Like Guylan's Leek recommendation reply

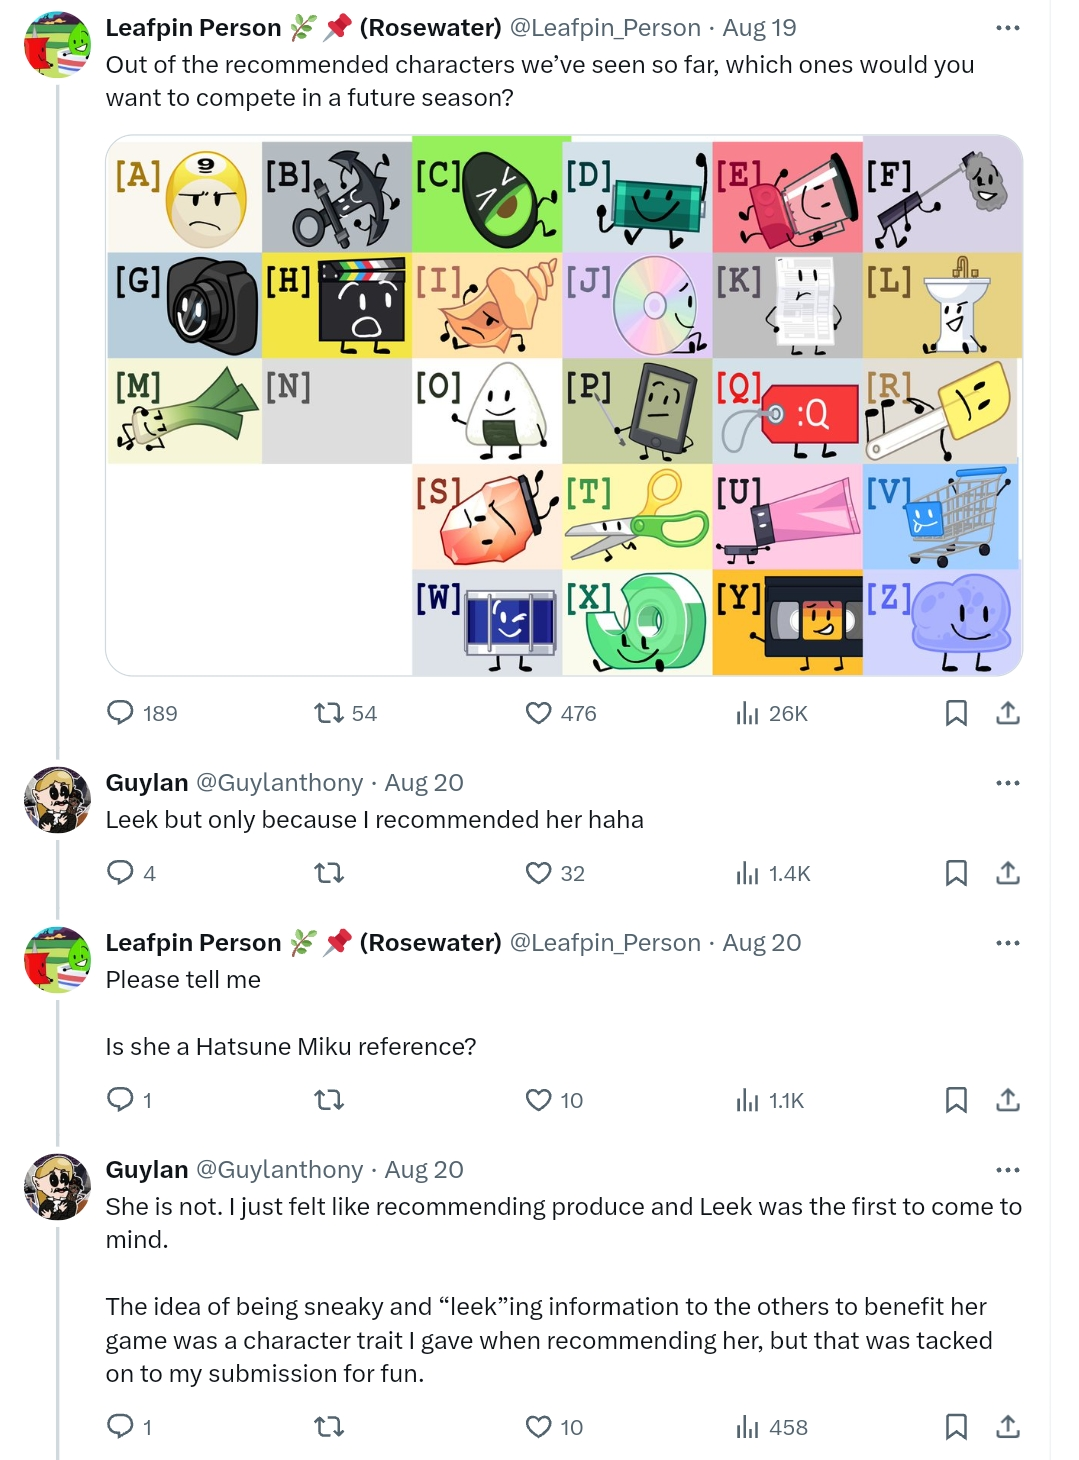539,873
